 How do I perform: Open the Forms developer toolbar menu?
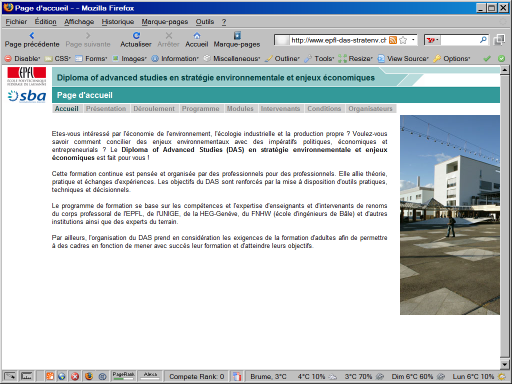[91, 59]
